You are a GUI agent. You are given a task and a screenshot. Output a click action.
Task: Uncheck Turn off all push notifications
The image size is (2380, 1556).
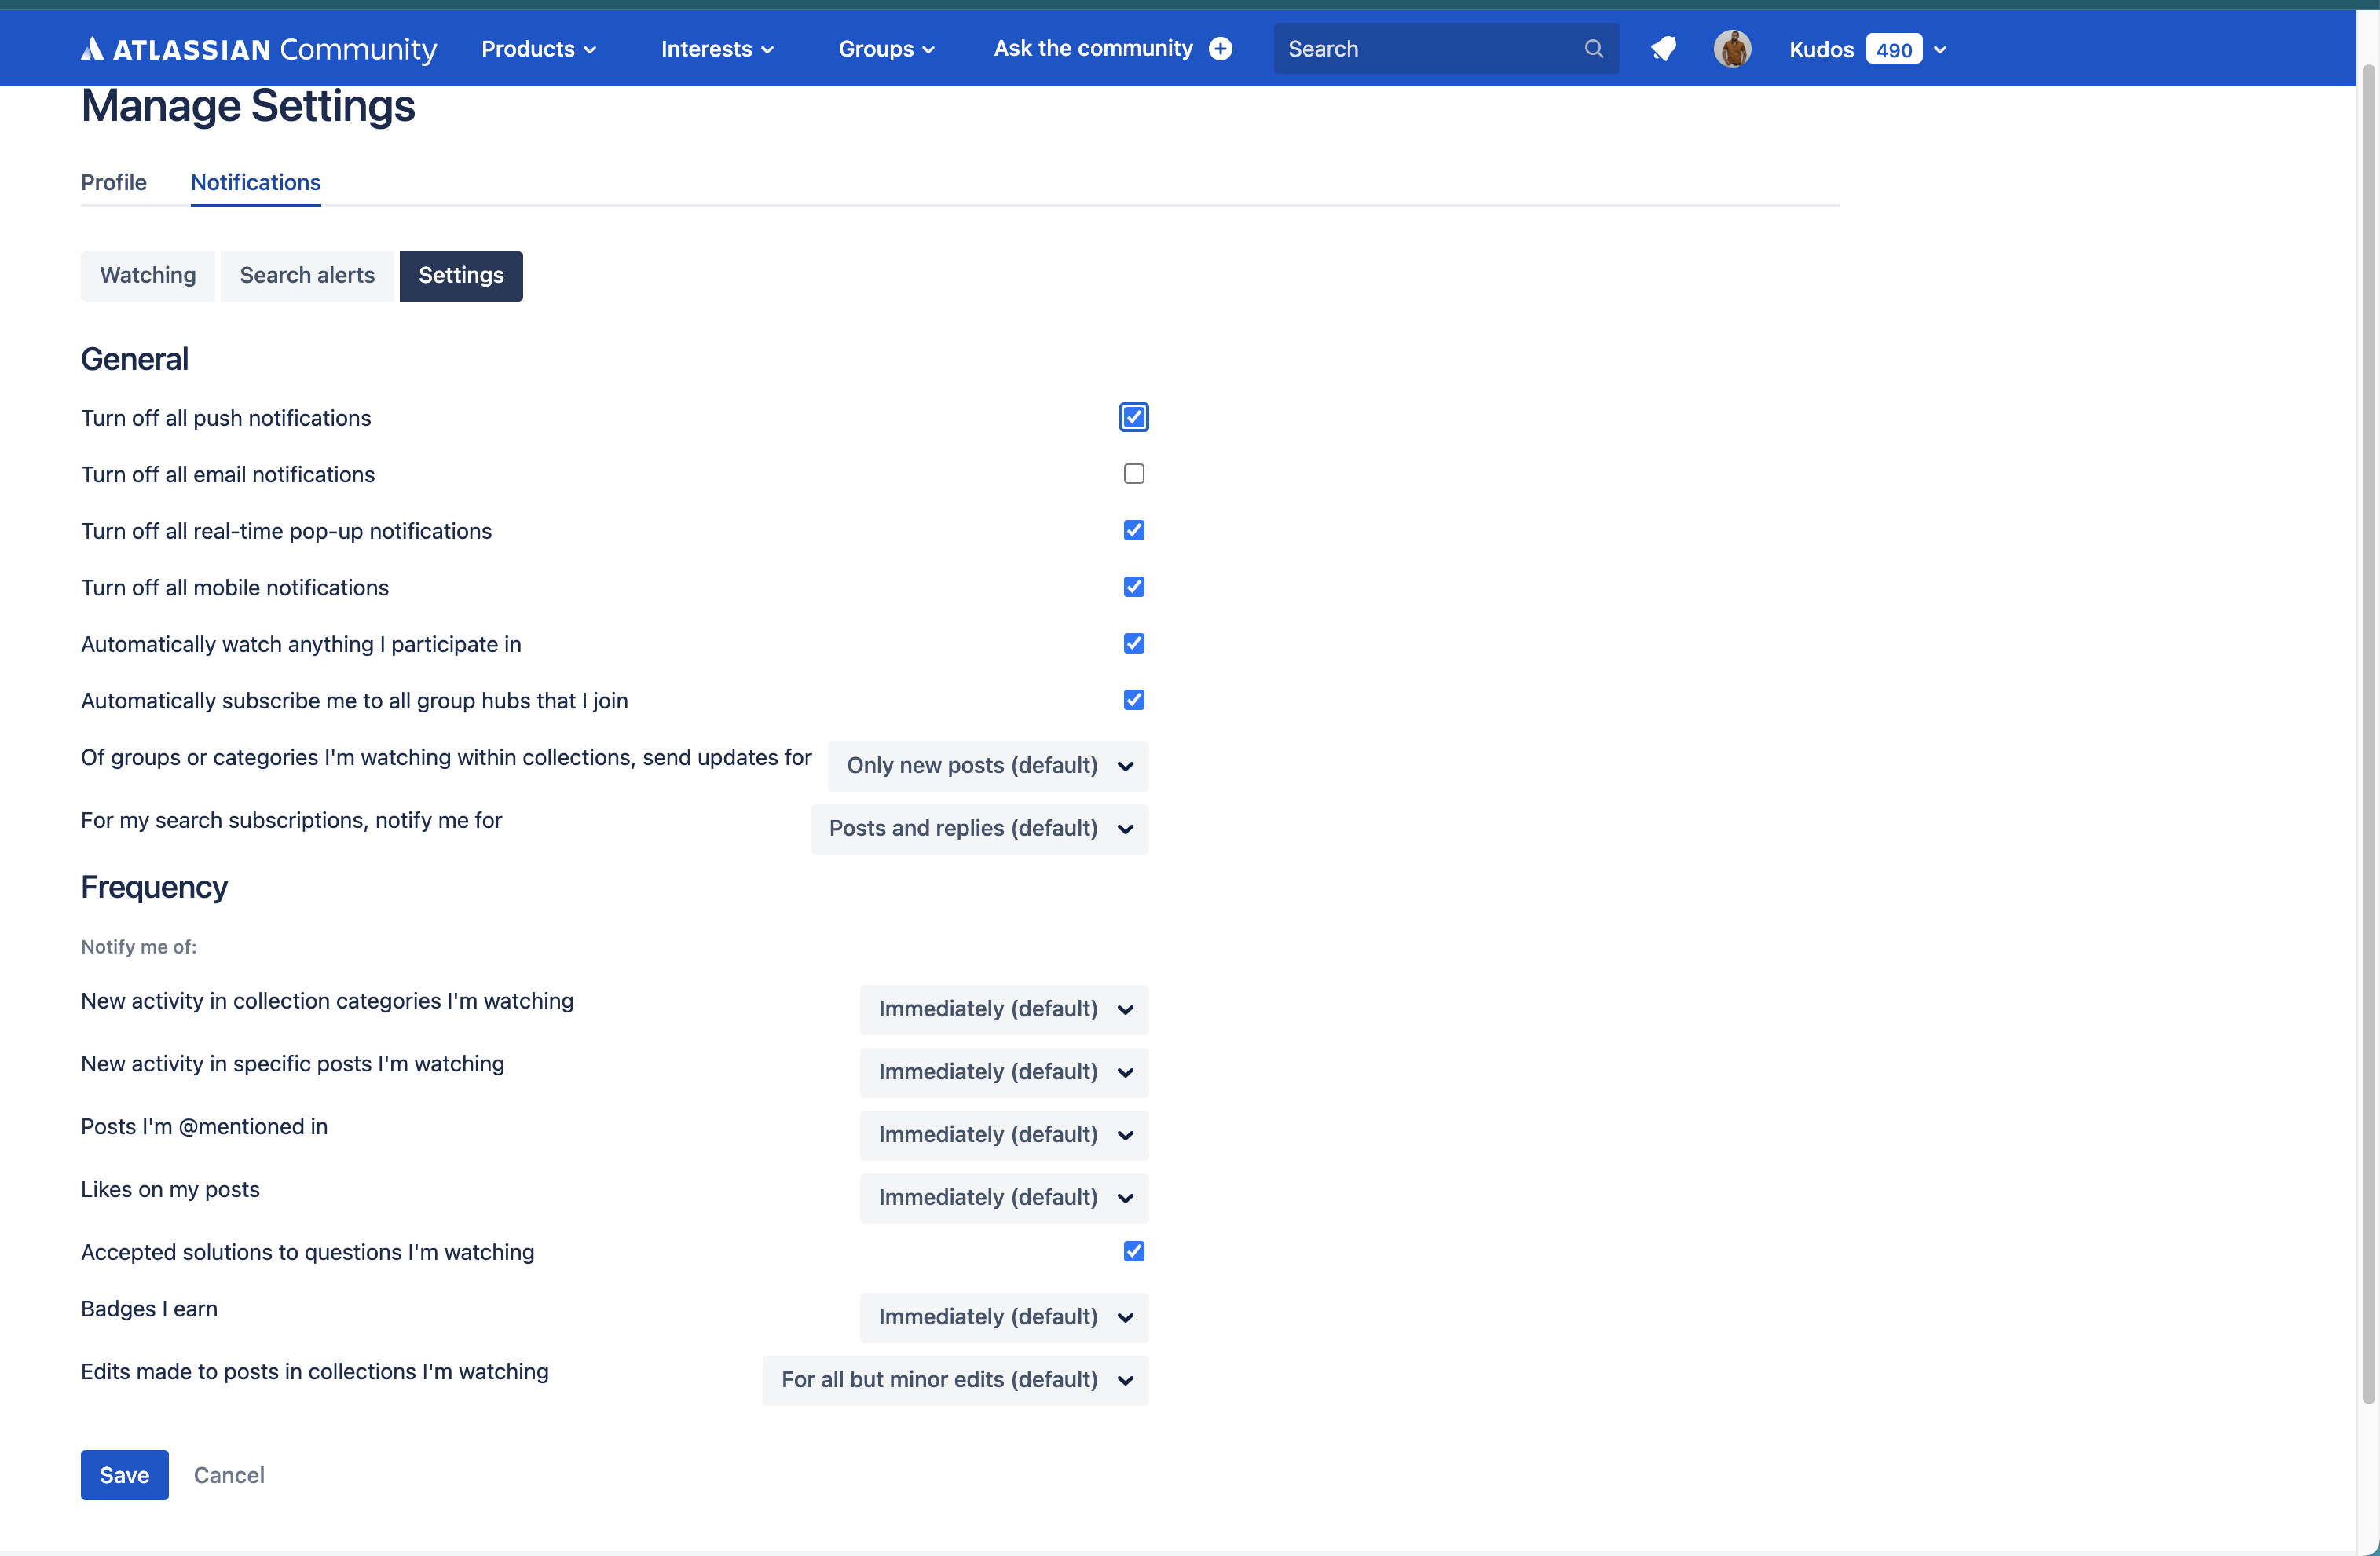[x=1133, y=417]
